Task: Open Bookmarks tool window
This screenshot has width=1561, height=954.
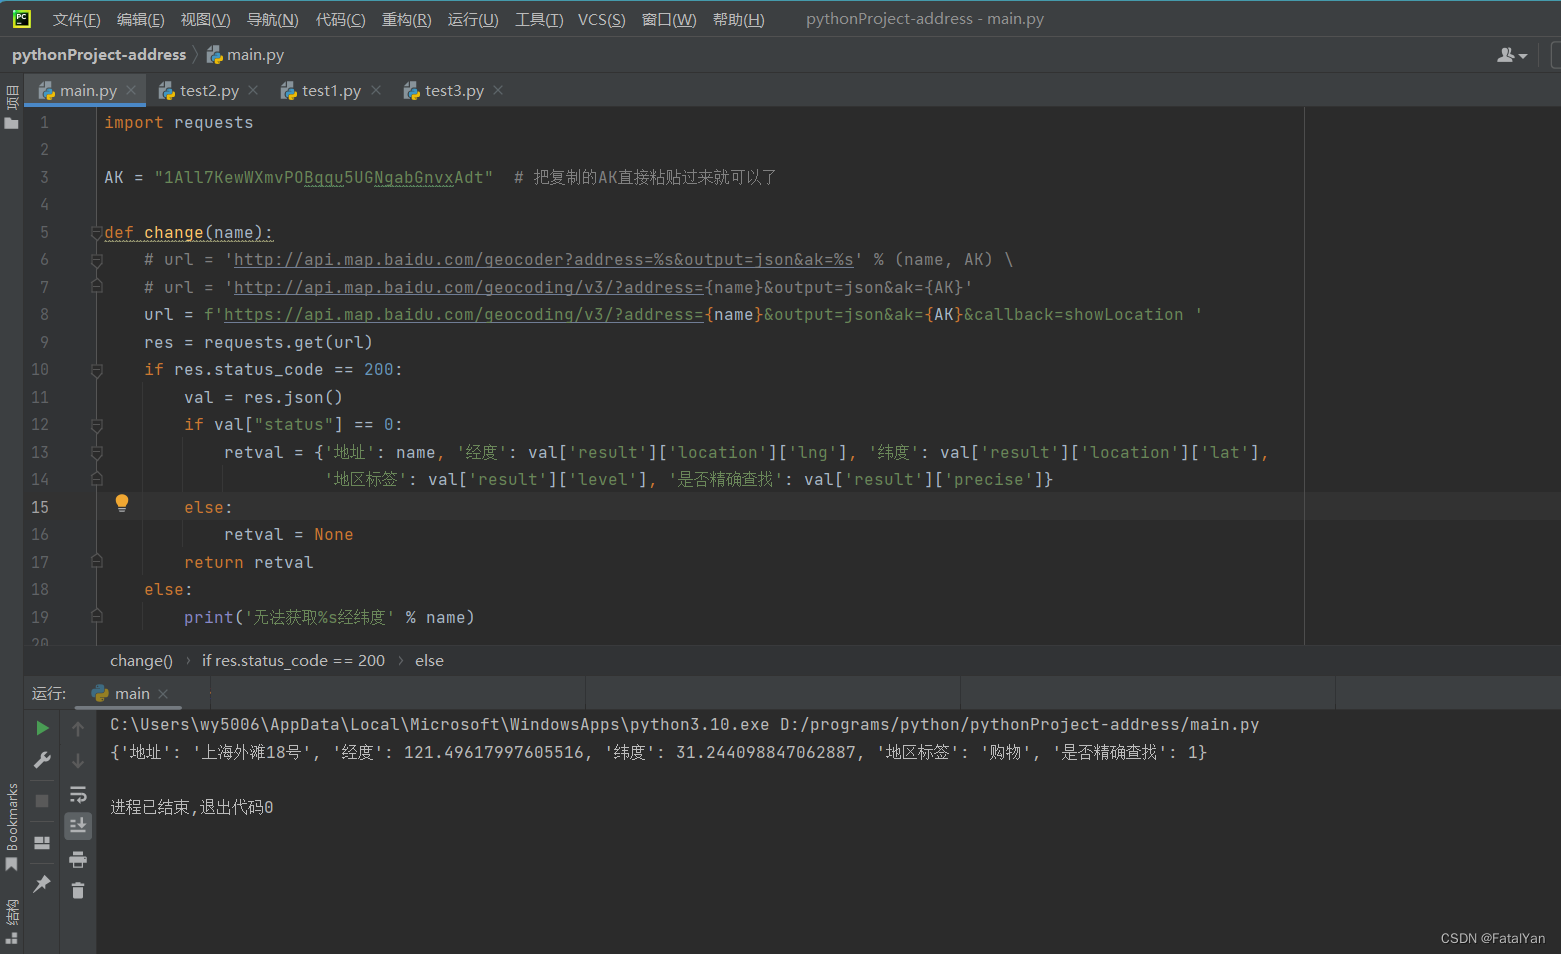Action: coord(11,827)
